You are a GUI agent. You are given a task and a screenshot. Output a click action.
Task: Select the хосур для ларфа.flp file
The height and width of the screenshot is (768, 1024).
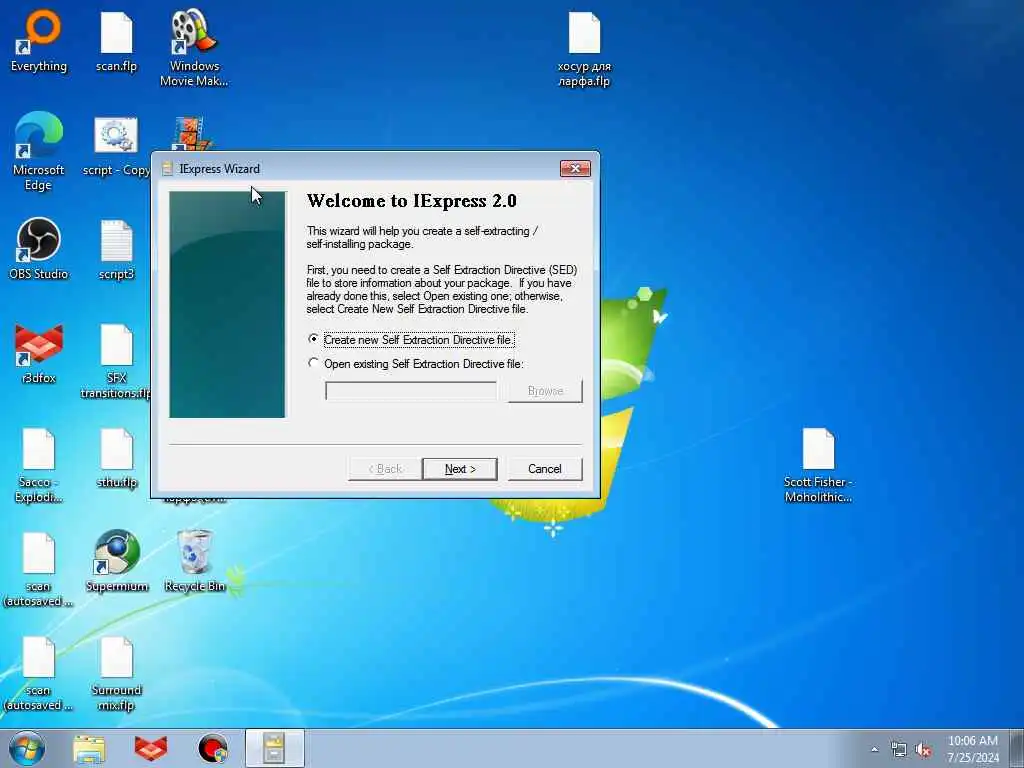[584, 49]
